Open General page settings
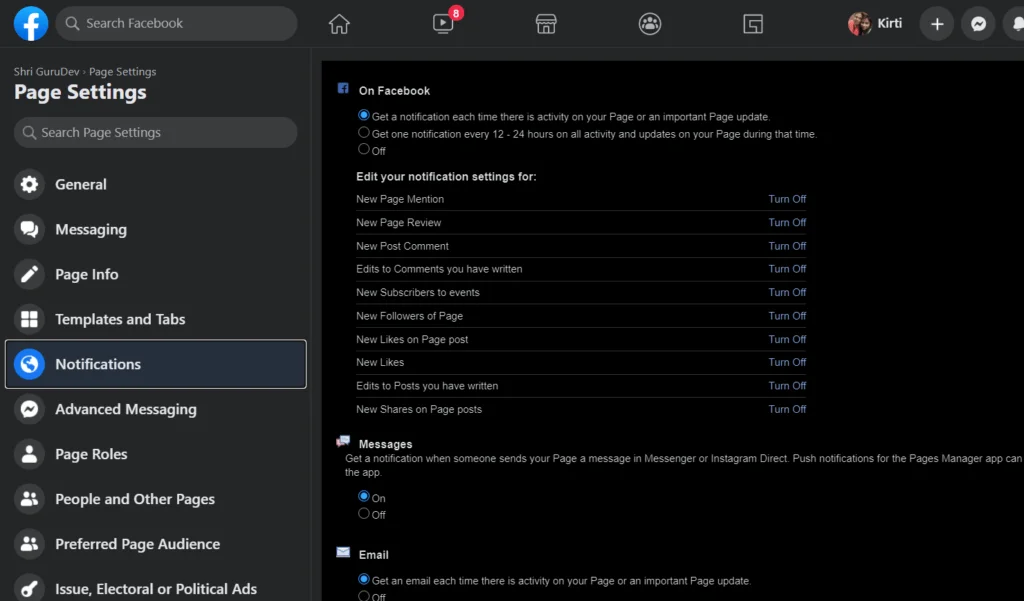The image size is (1024, 601). point(81,184)
